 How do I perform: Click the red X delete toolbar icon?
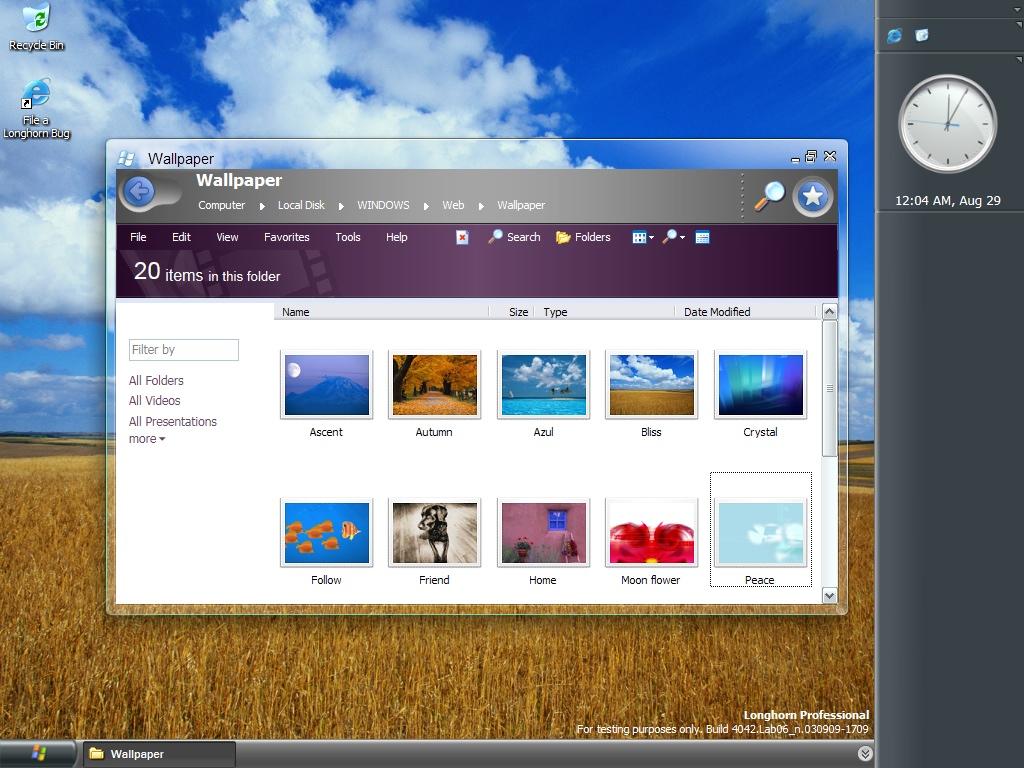pyautogui.click(x=461, y=237)
